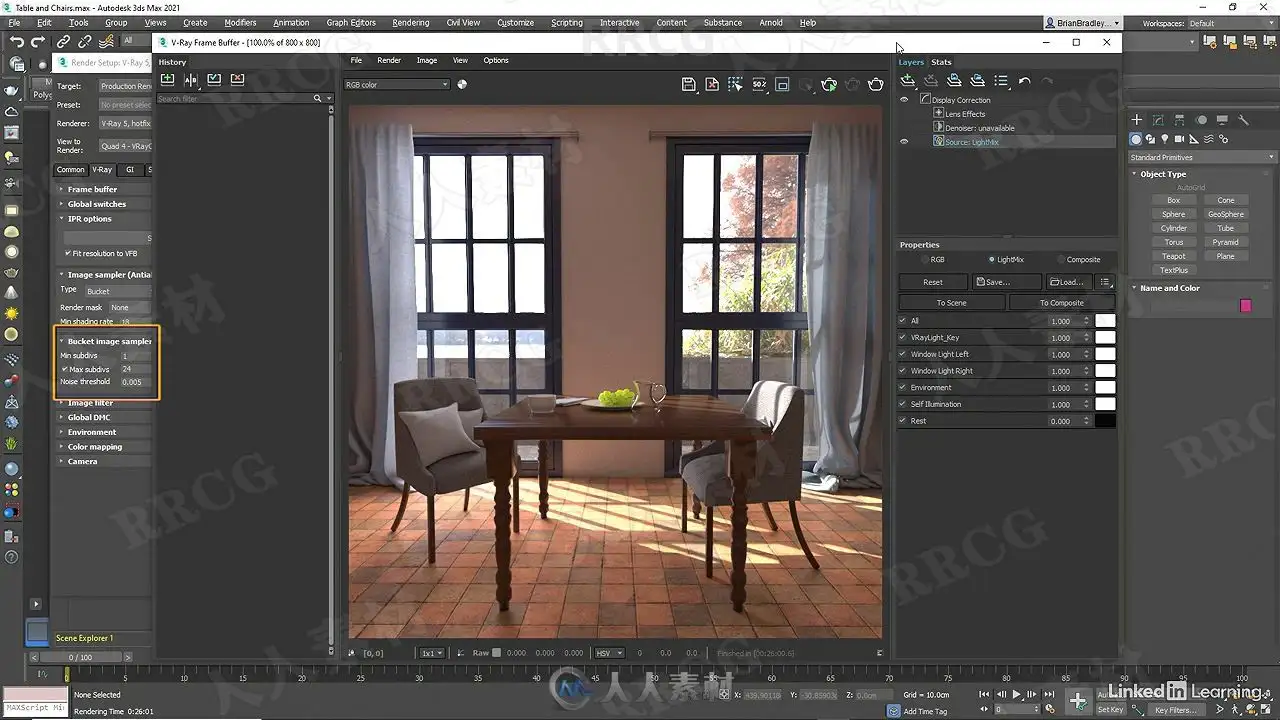Expand the Color mapping rollout

point(94,447)
